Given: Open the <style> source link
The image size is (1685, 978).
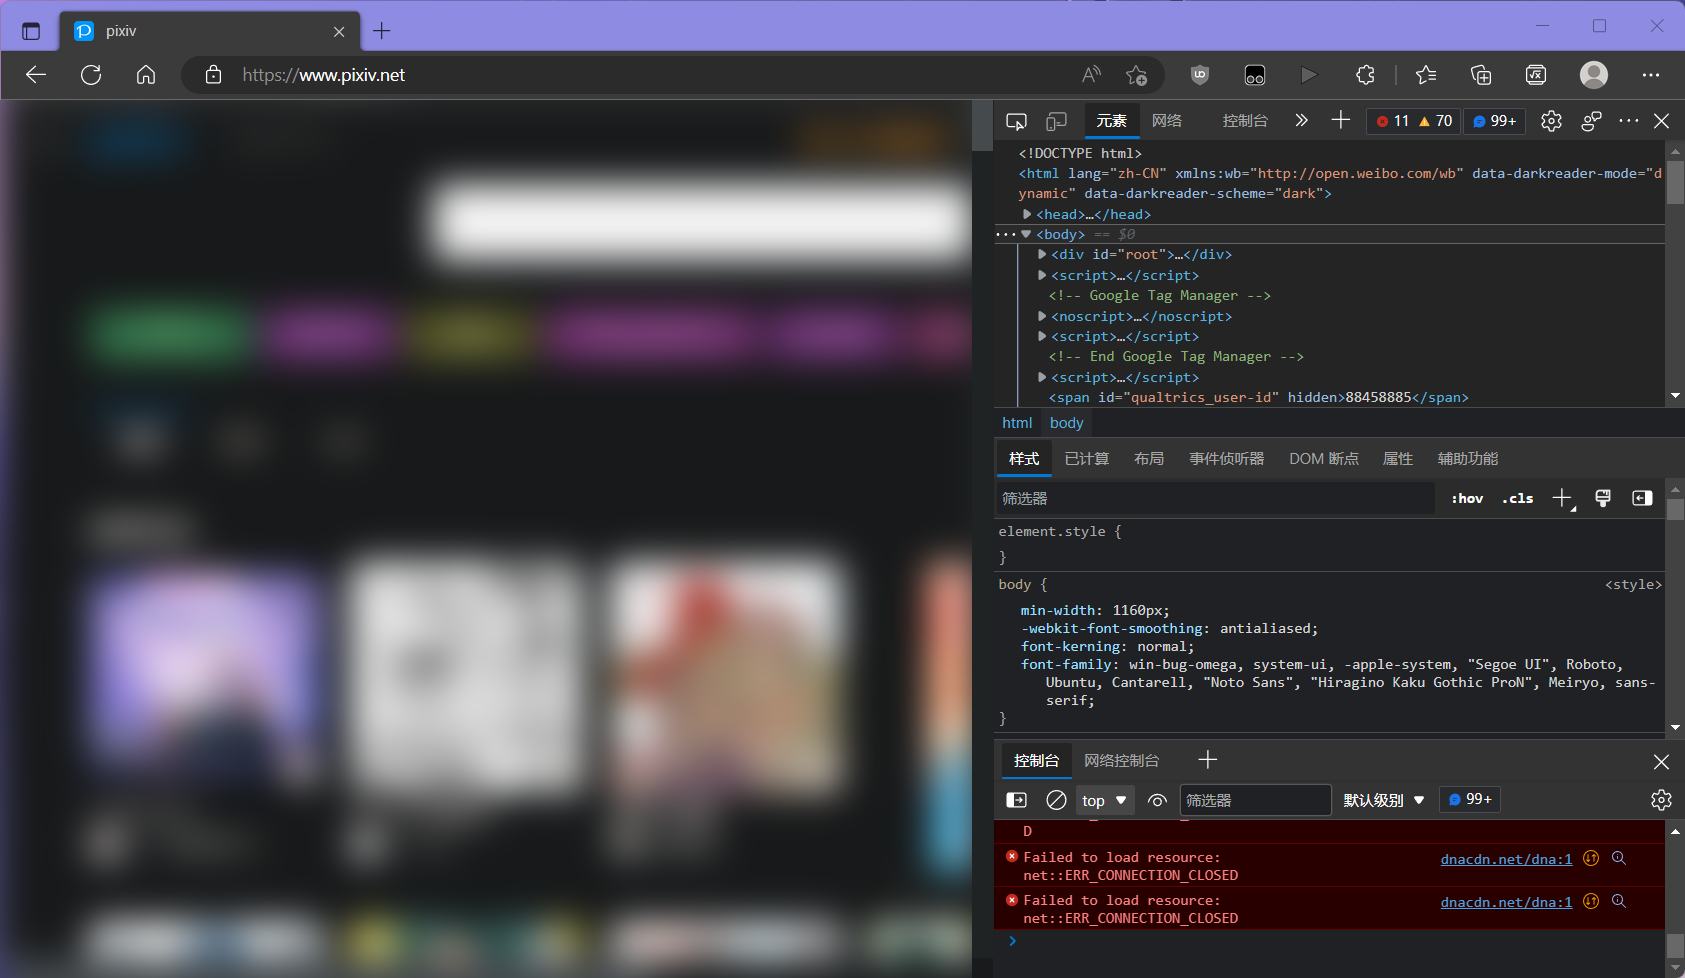Looking at the screenshot, I should [x=1633, y=585].
